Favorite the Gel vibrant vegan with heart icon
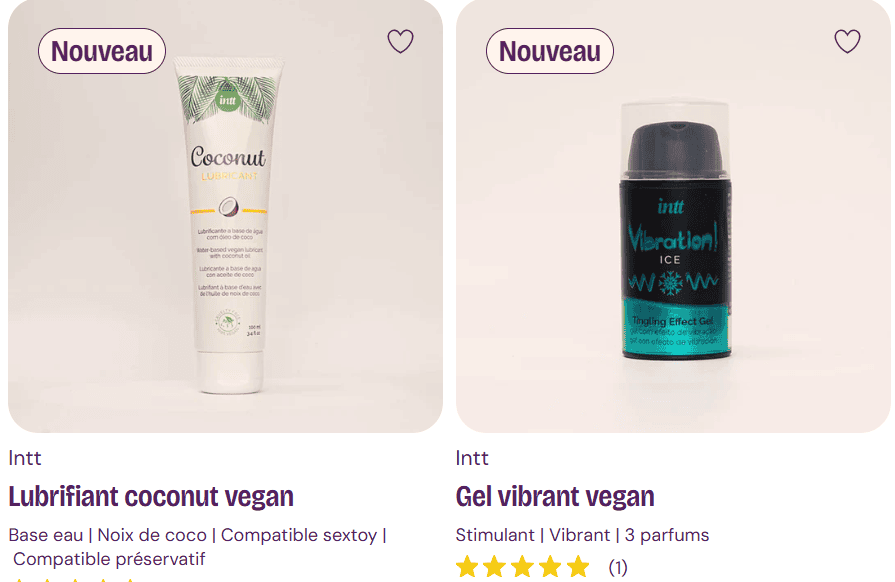The width and height of the screenshot is (895, 582). [x=847, y=41]
